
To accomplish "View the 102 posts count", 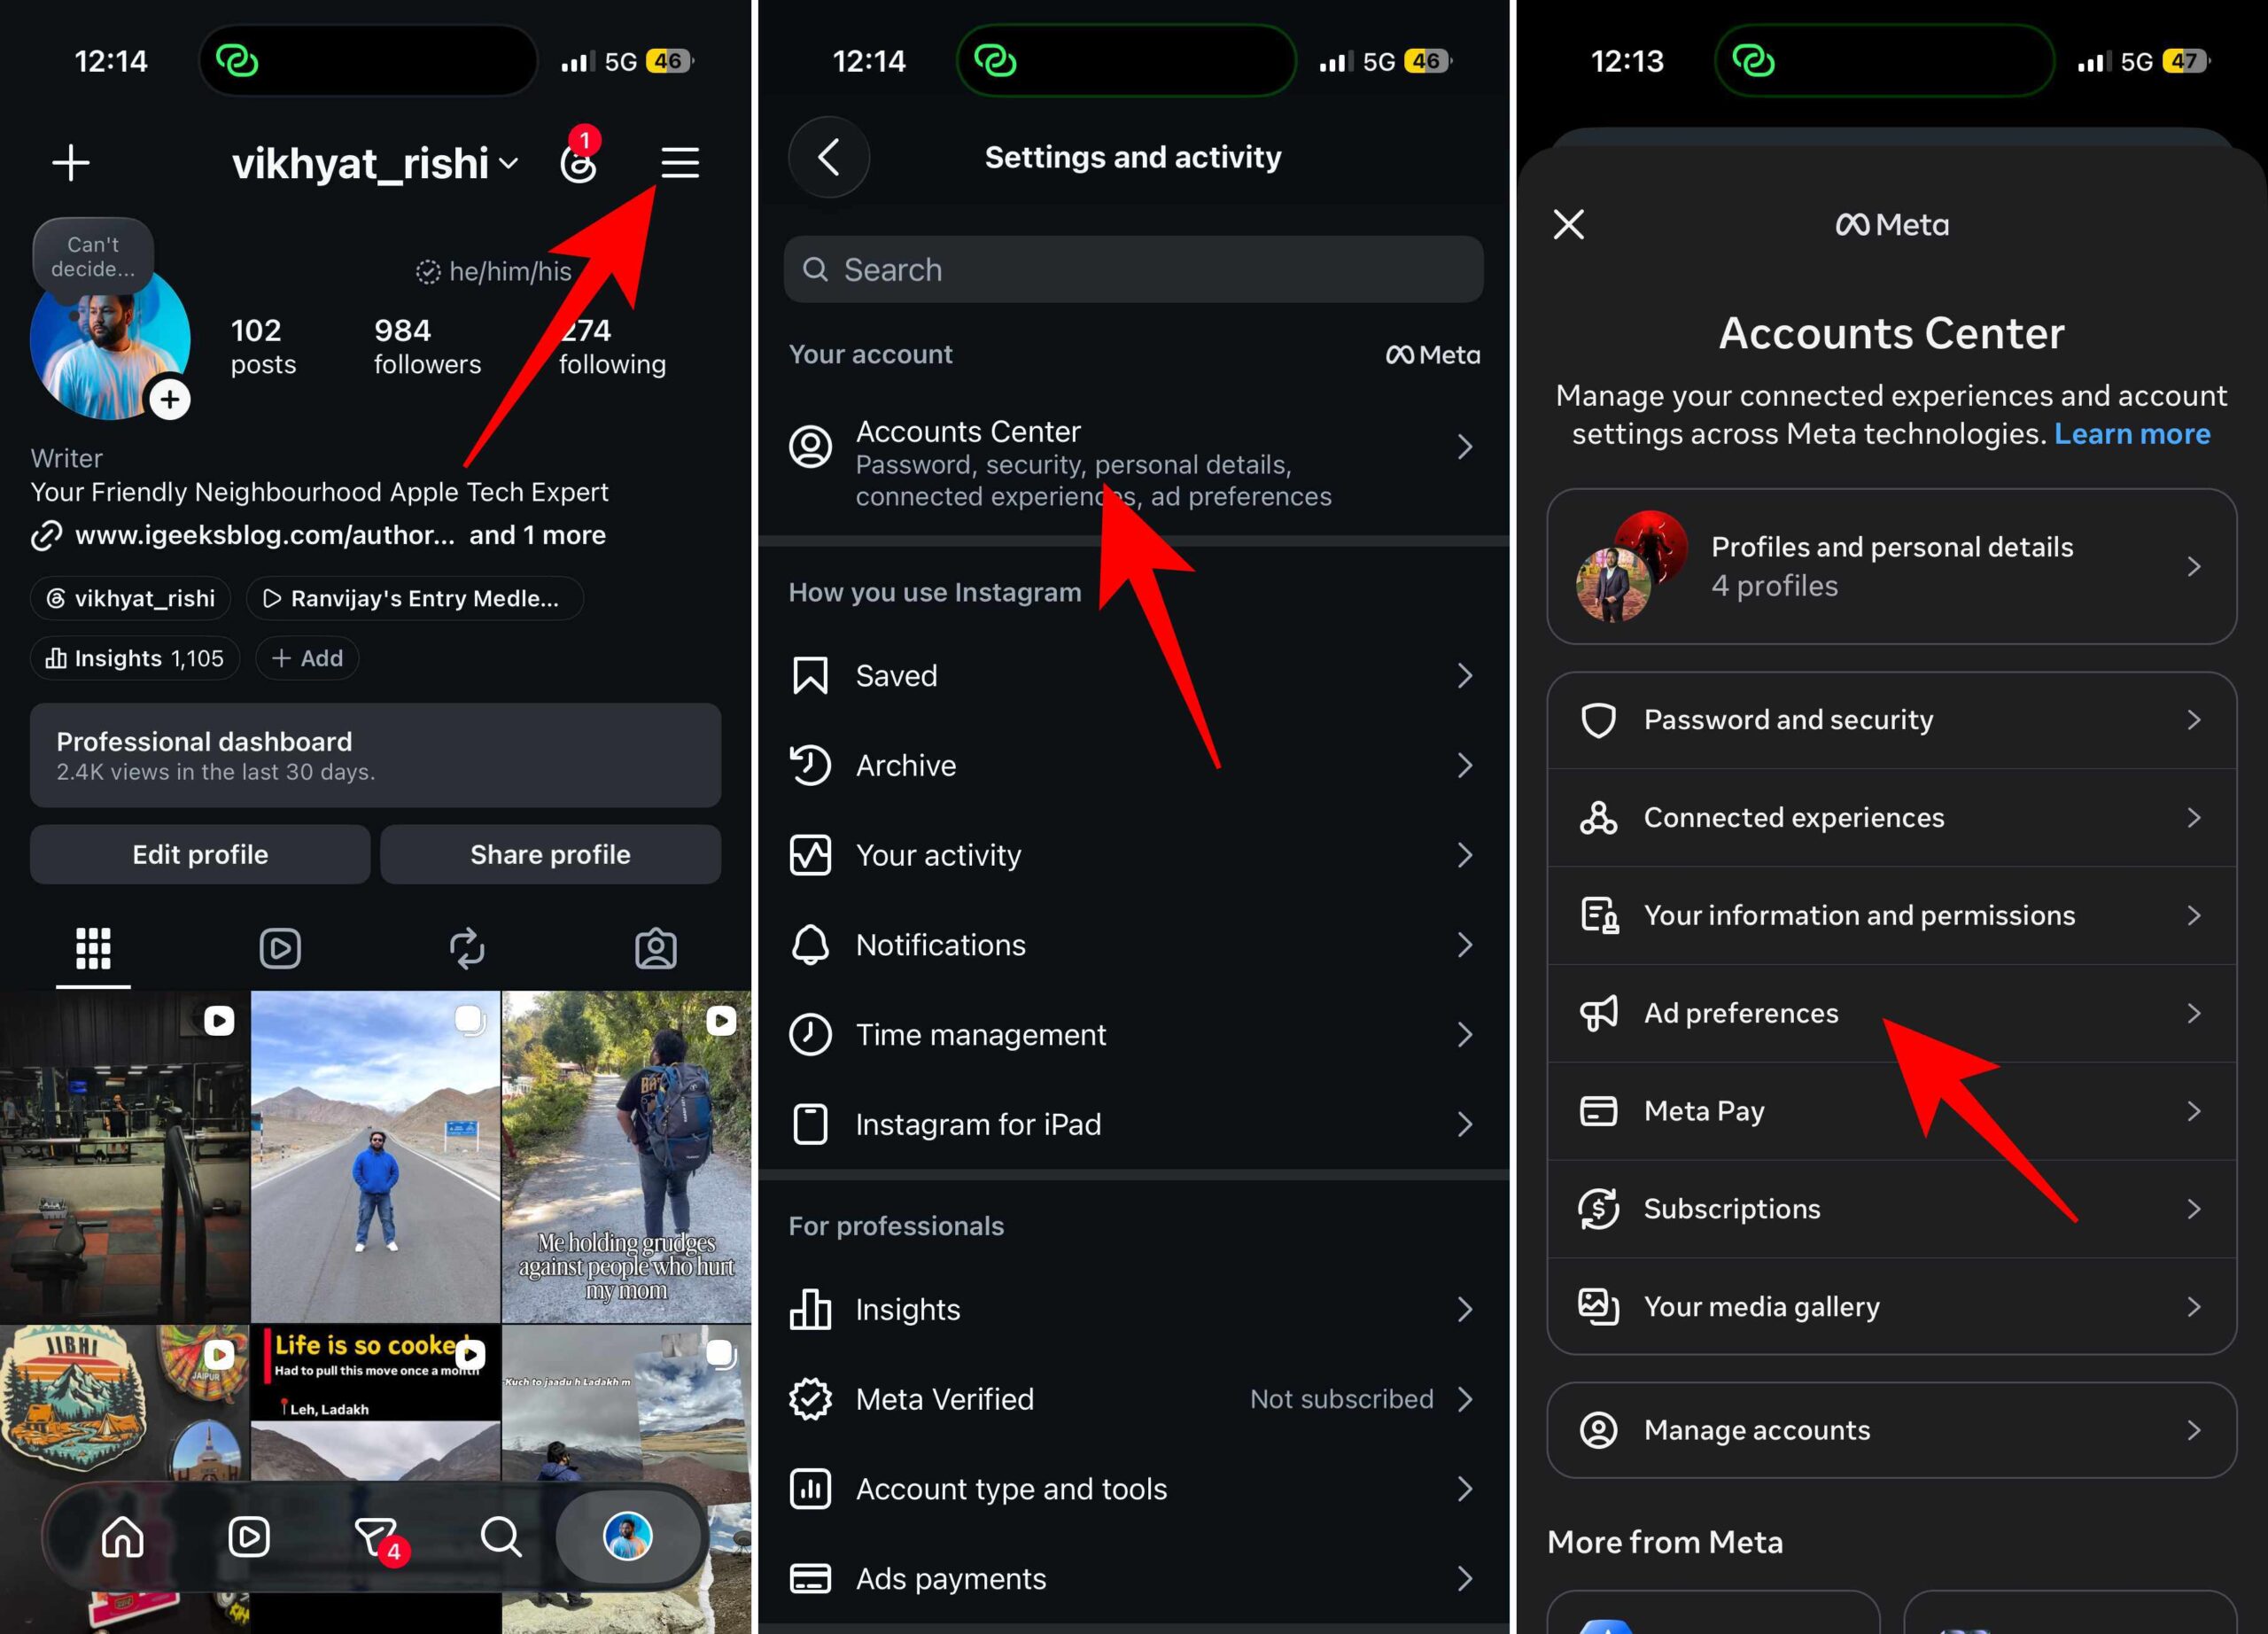I will tap(263, 346).
